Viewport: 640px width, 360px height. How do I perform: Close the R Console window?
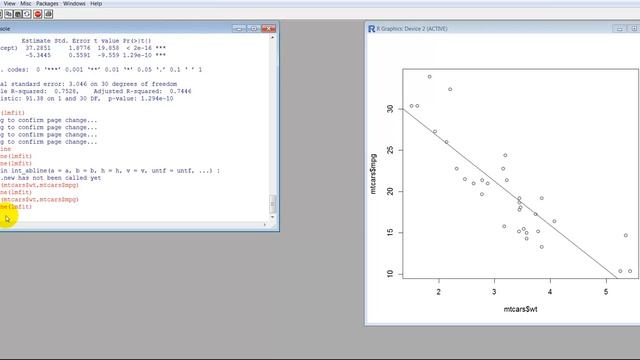point(269,29)
